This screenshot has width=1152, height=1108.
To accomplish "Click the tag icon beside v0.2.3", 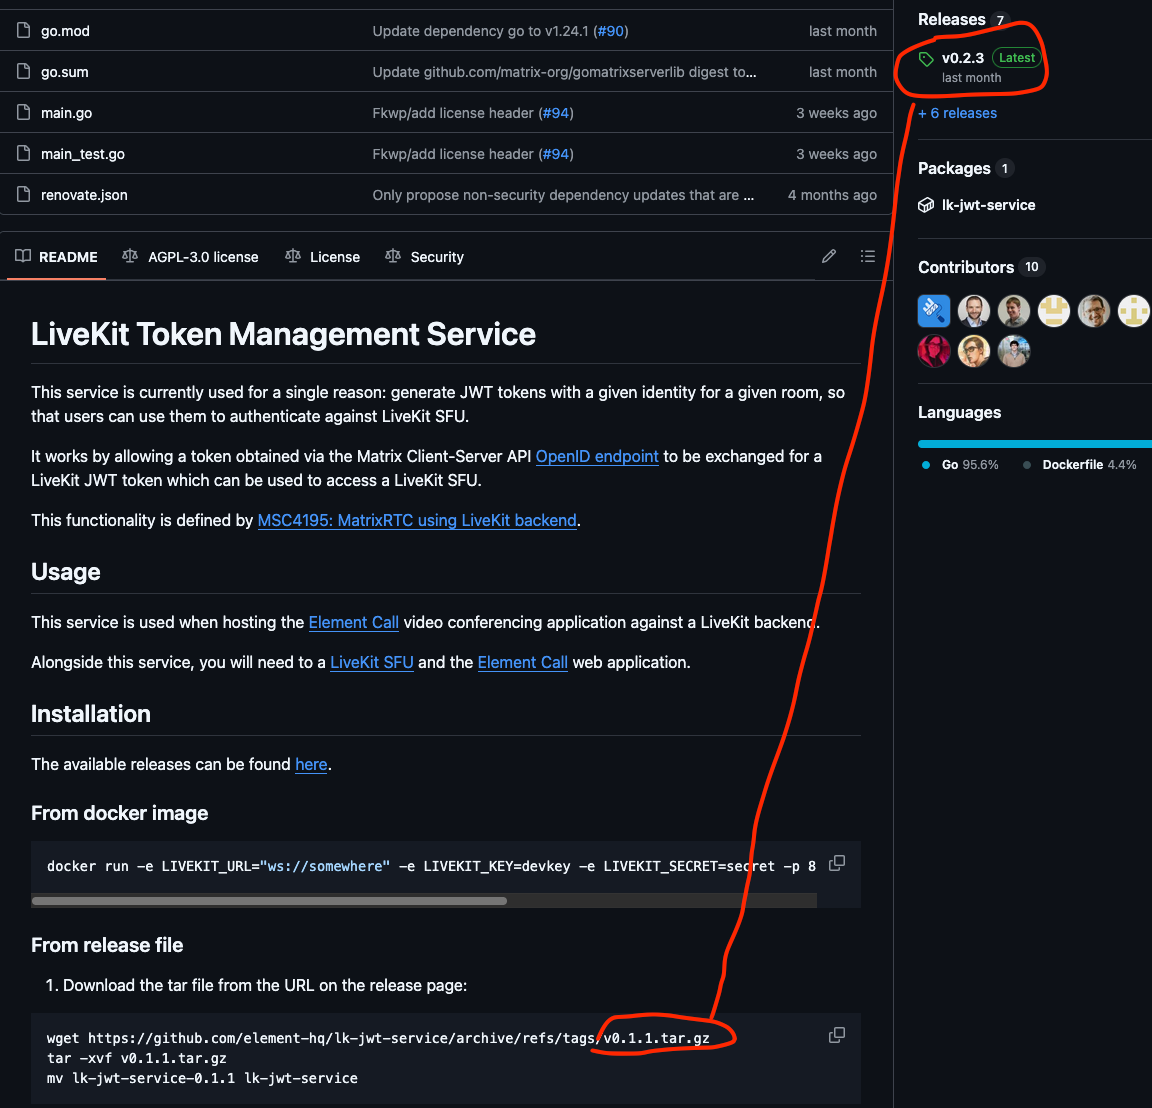I will coord(926,59).
